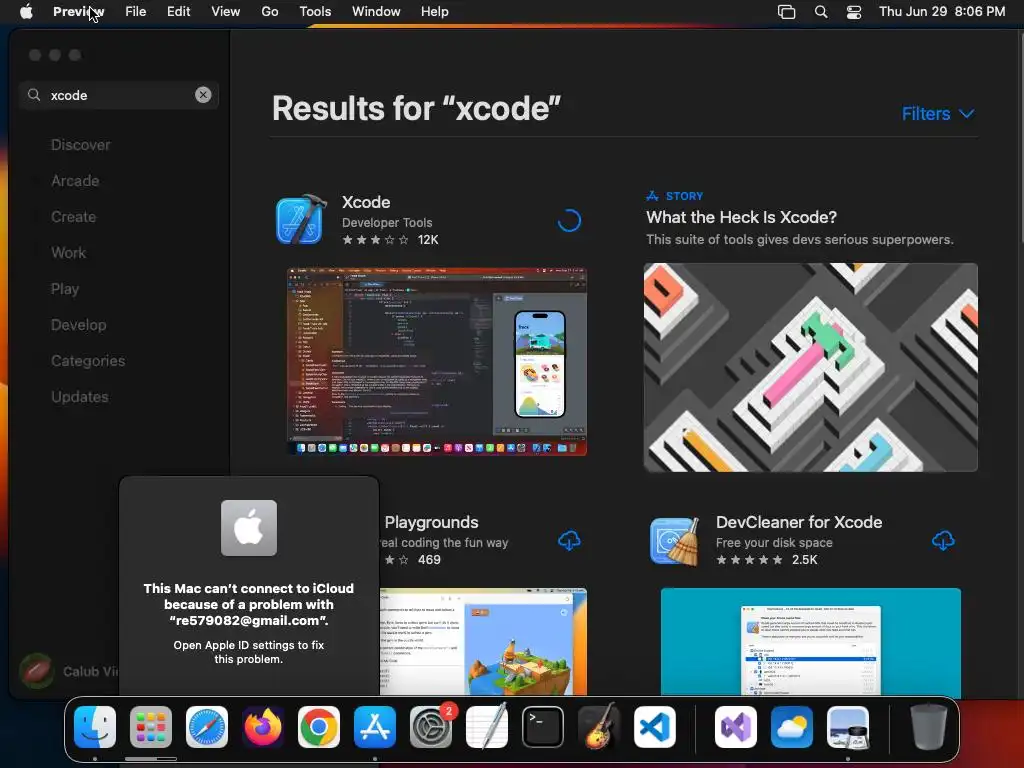This screenshot has width=1024, height=768.
Task: Launch Safari from the Dock
Action: click(207, 727)
